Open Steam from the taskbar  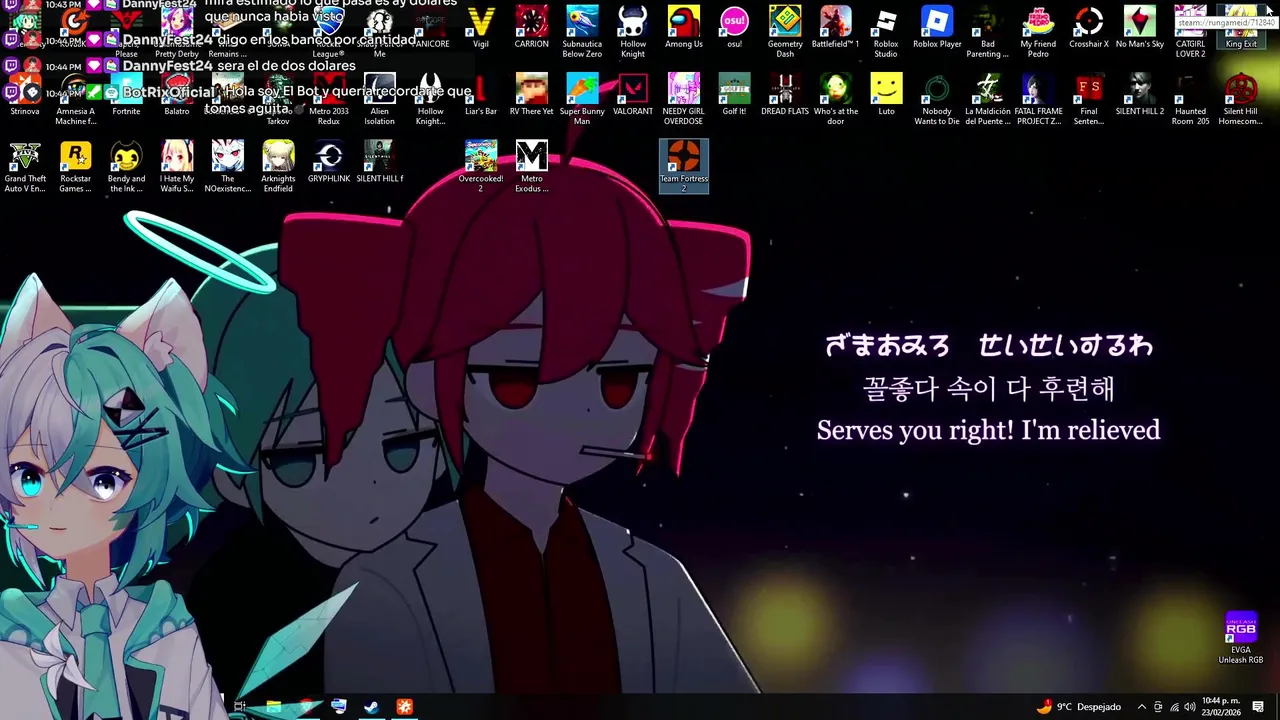371,706
